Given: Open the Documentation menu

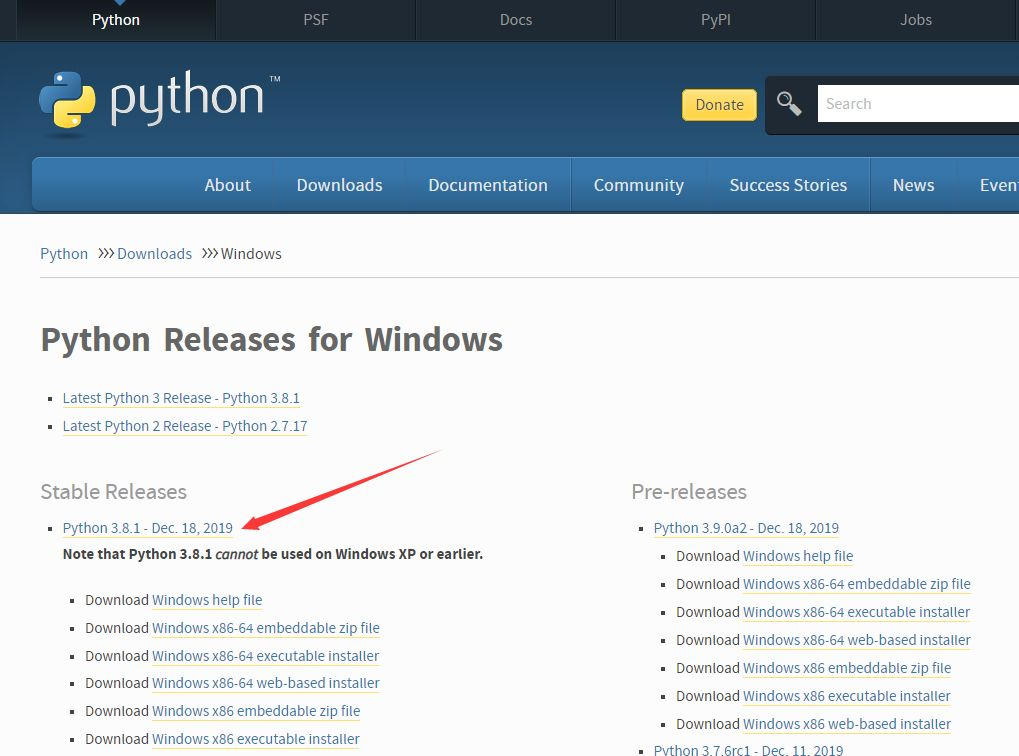Looking at the screenshot, I should 488,185.
